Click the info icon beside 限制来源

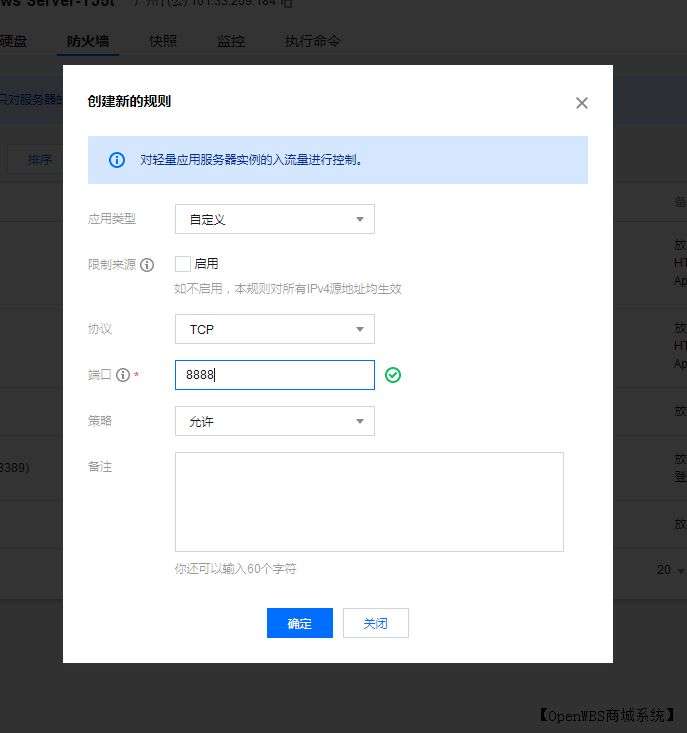pos(147,265)
